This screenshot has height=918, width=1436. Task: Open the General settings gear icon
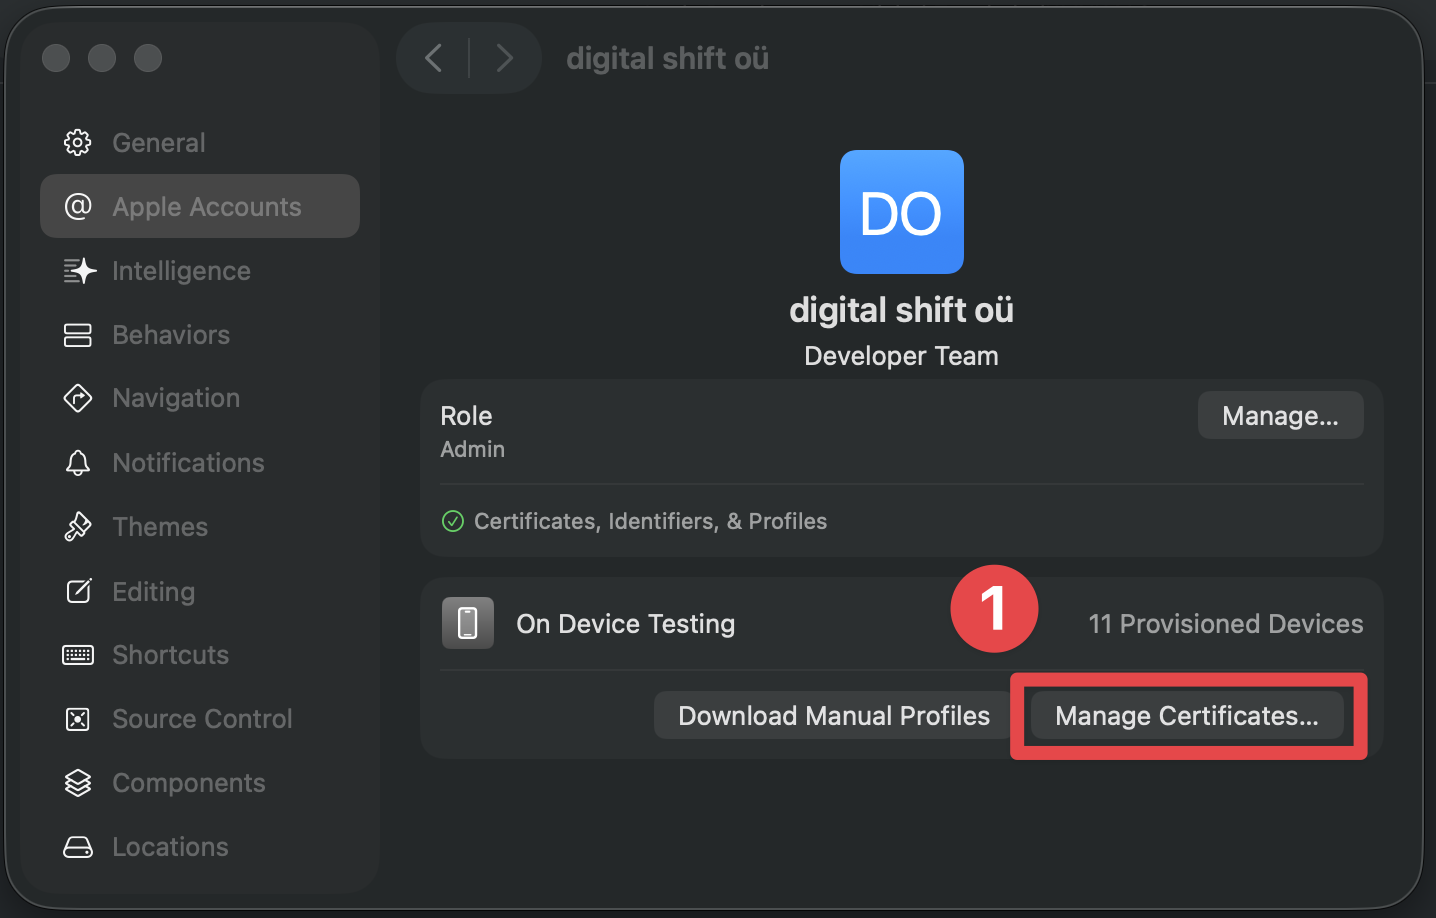pos(77,142)
